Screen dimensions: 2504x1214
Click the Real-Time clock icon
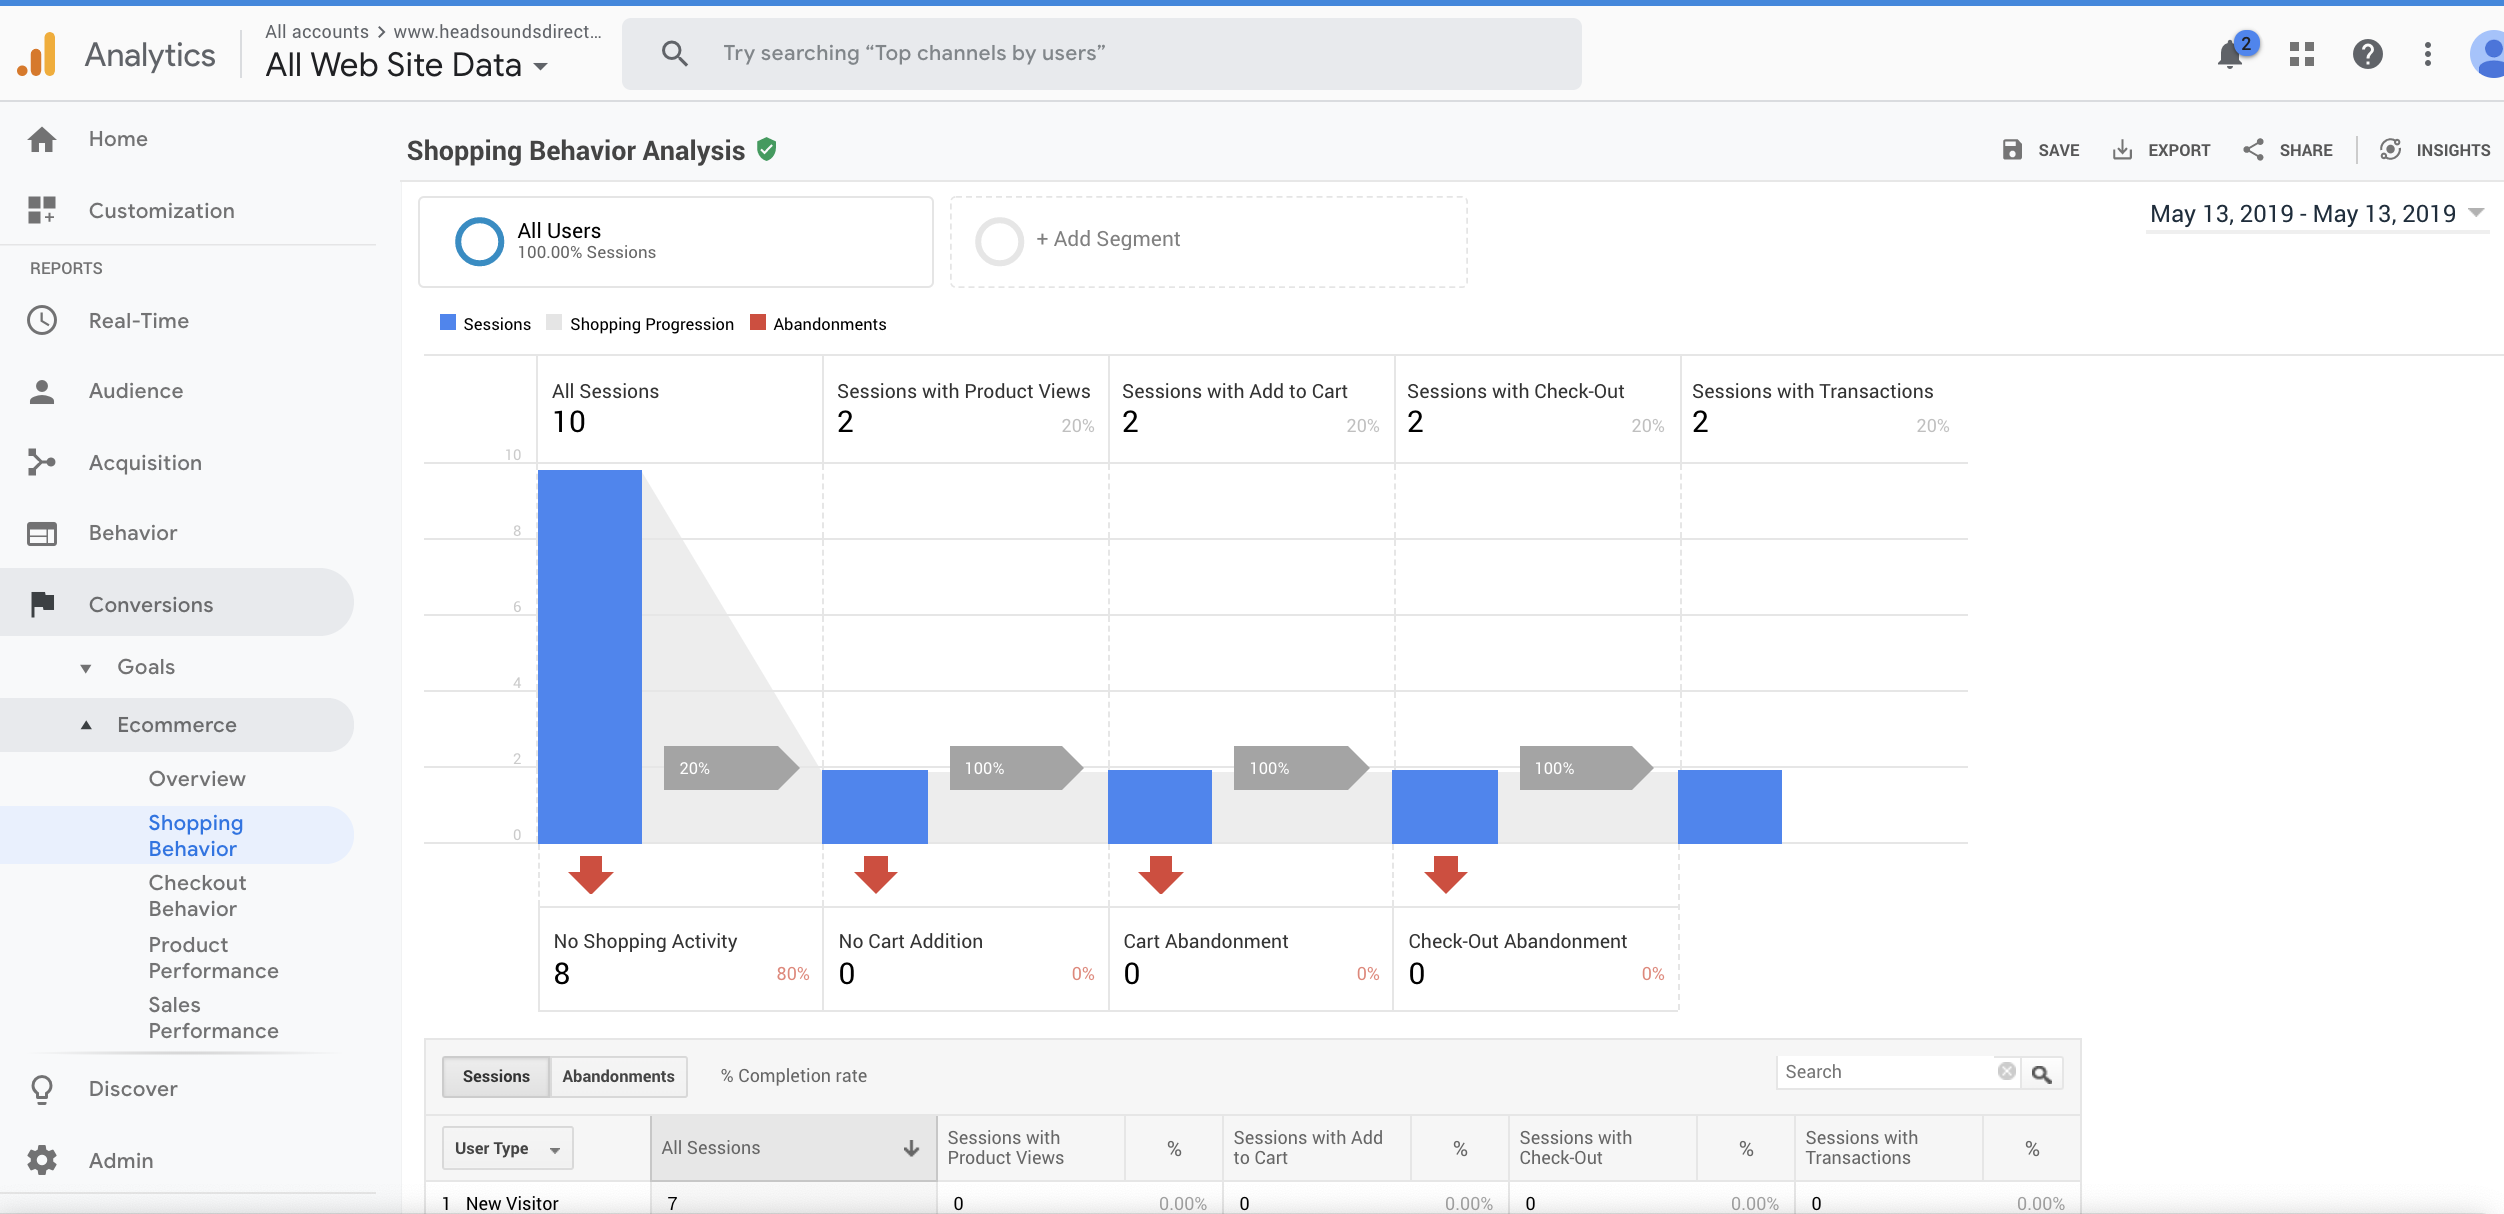coord(42,320)
